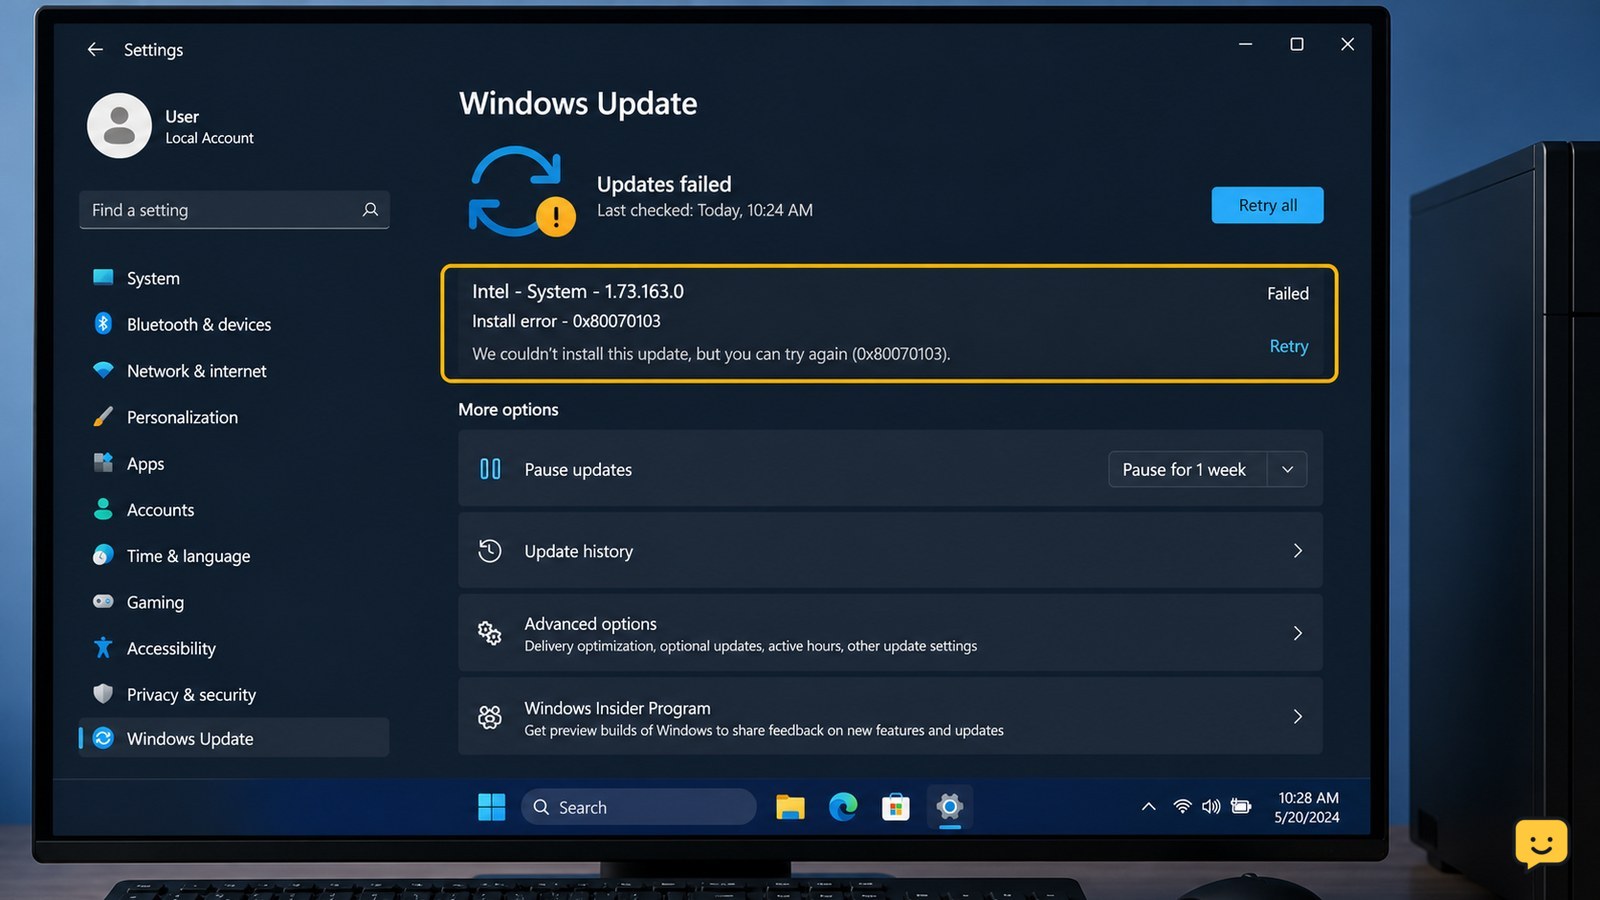This screenshot has width=1600, height=900.
Task: Select the Network & internet wifi icon
Action: [x=103, y=370]
